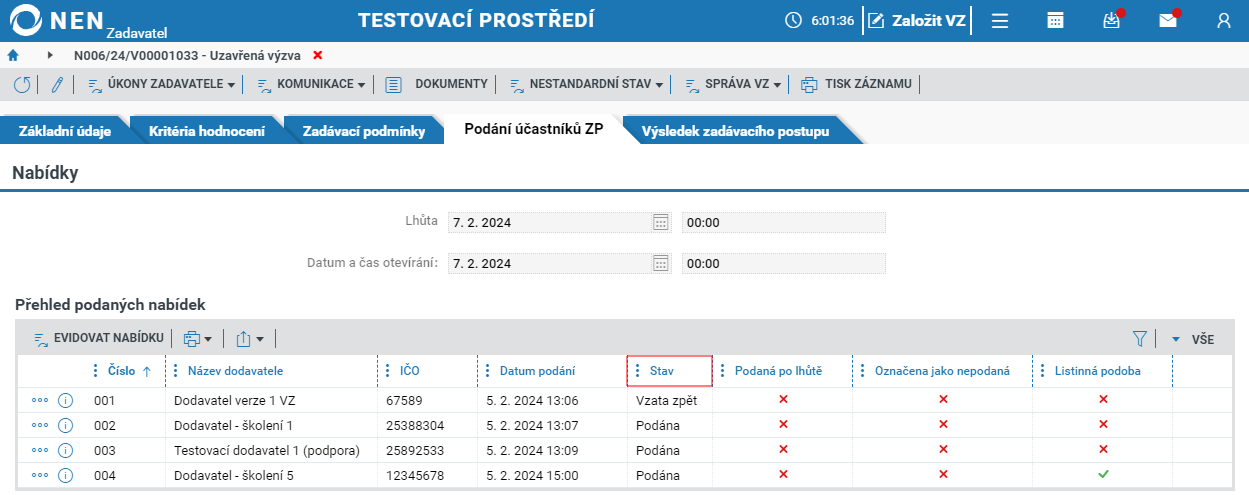
Task: Open info icon for offer 003
Action: [66, 450]
